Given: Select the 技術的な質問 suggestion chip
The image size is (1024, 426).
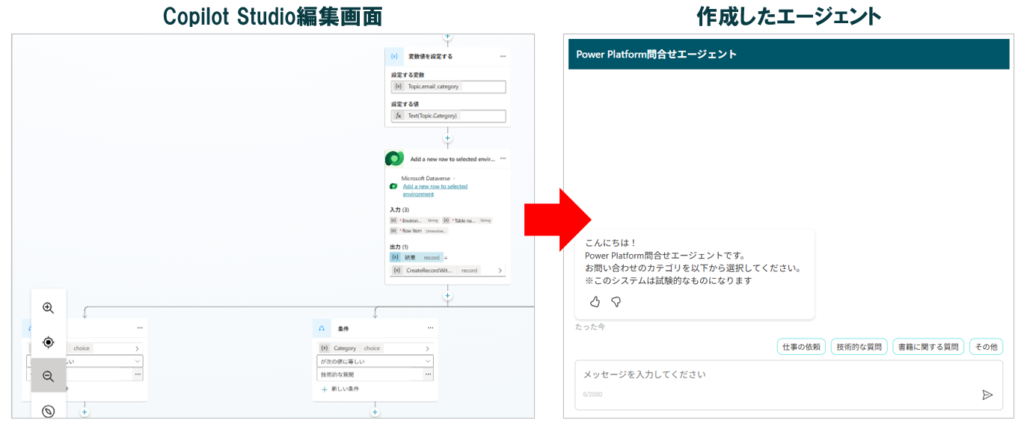Looking at the screenshot, I should click(859, 347).
